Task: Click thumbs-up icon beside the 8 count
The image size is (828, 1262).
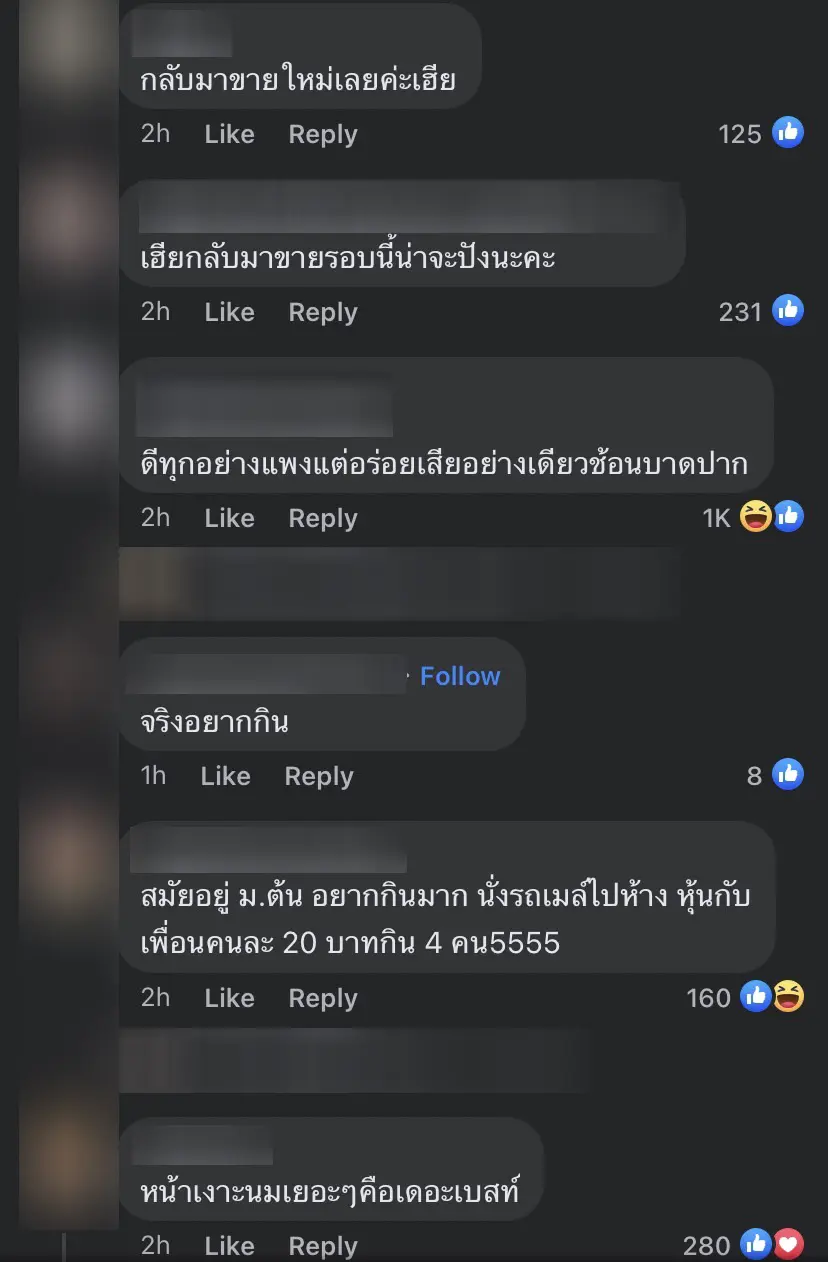Action: click(x=788, y=774)
